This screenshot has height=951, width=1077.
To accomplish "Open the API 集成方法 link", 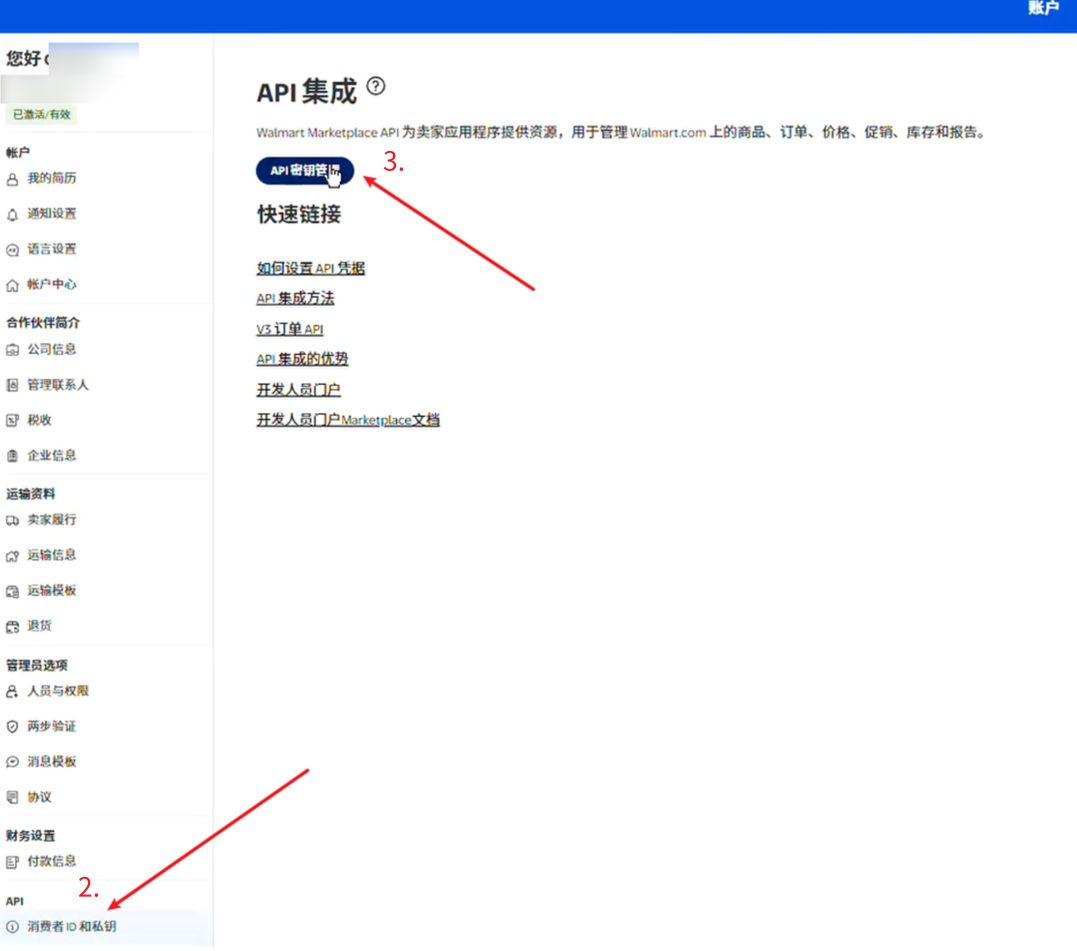I will coord(295,298).
